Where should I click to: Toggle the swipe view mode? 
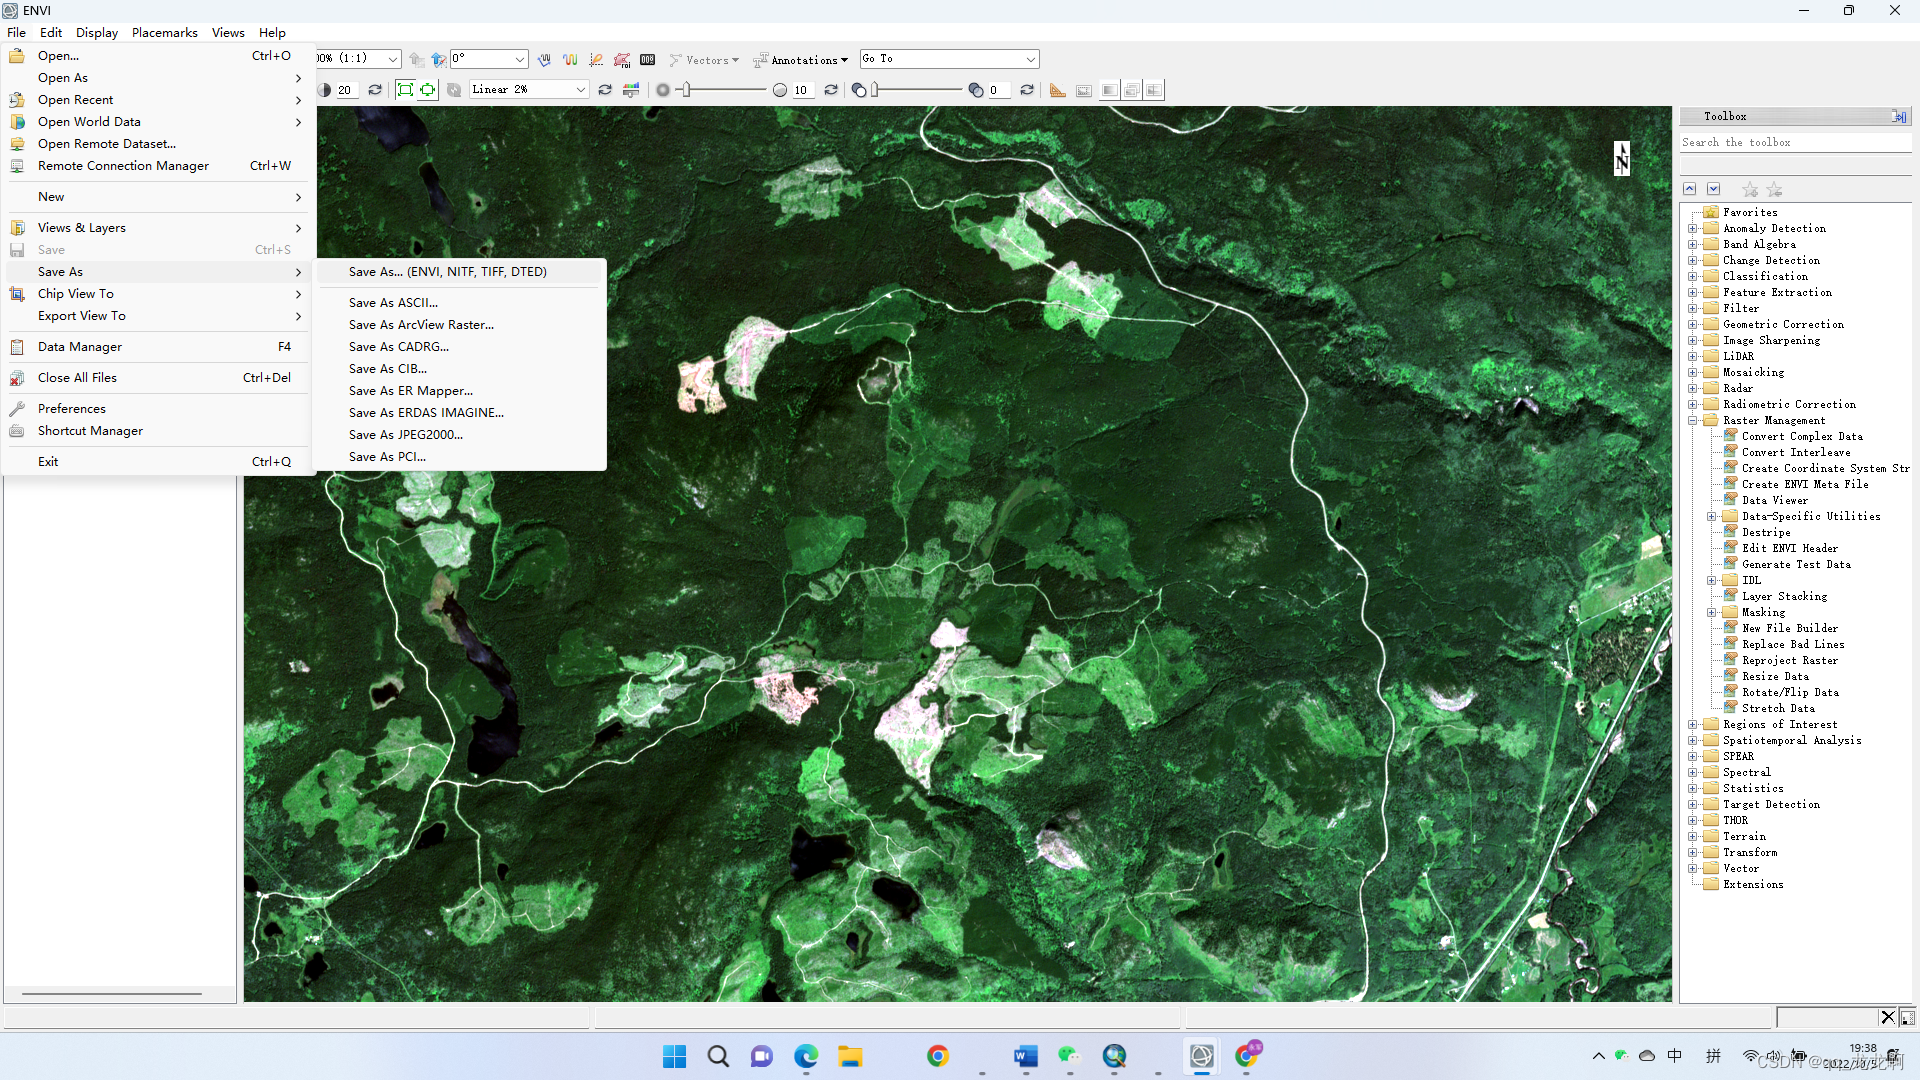(1154, 90)
